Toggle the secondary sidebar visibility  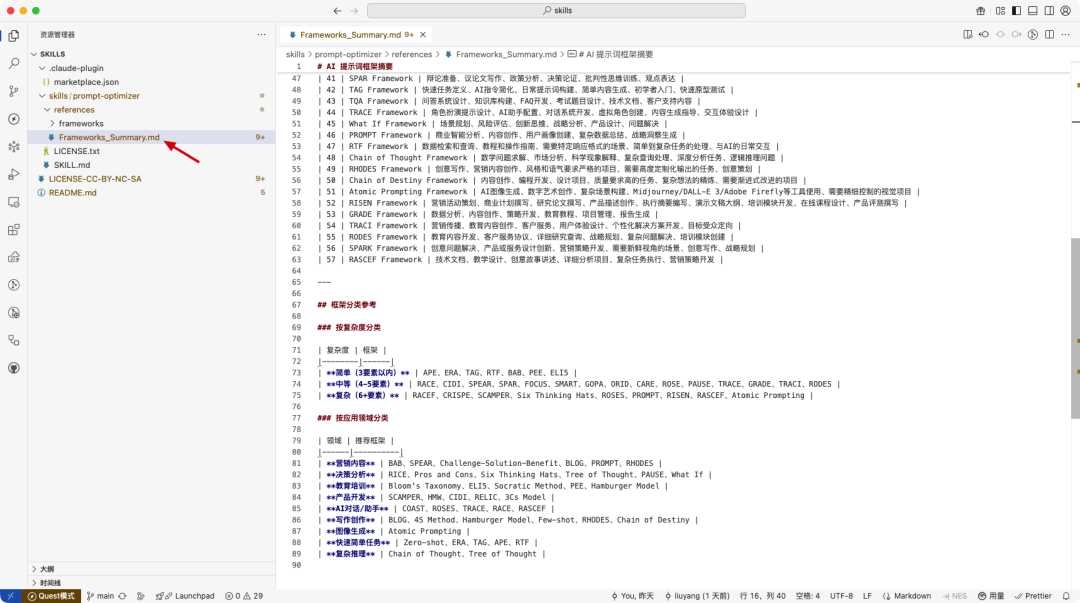[1047, 10]
